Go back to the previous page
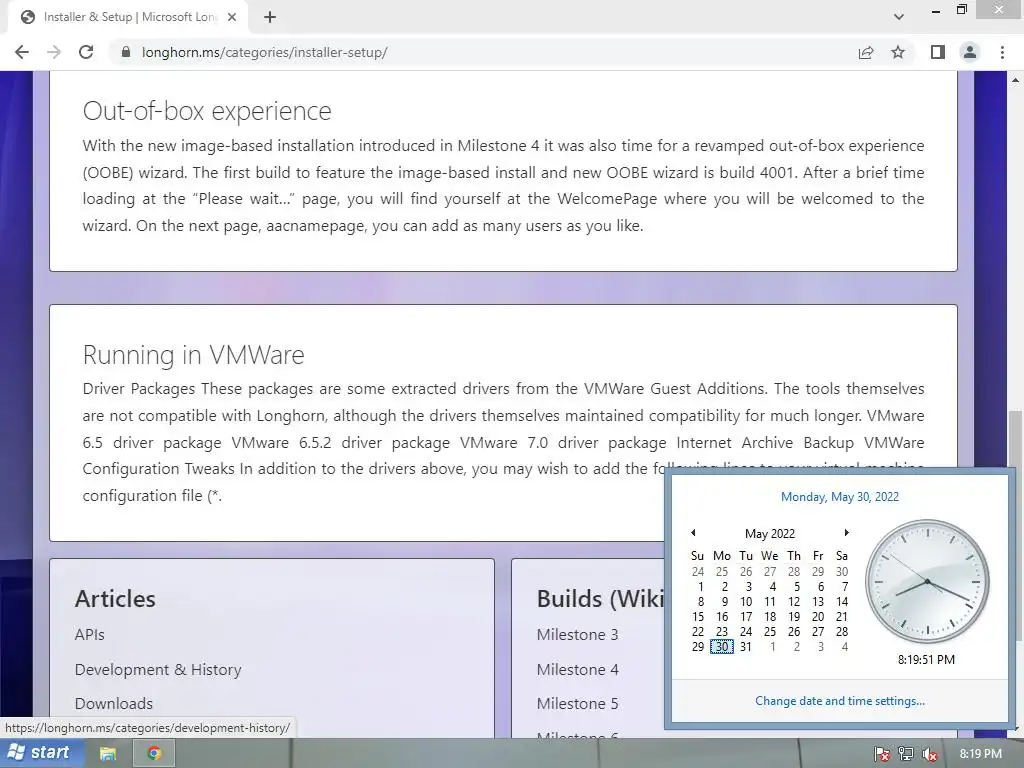1024x768 pixels. point(22,52)
